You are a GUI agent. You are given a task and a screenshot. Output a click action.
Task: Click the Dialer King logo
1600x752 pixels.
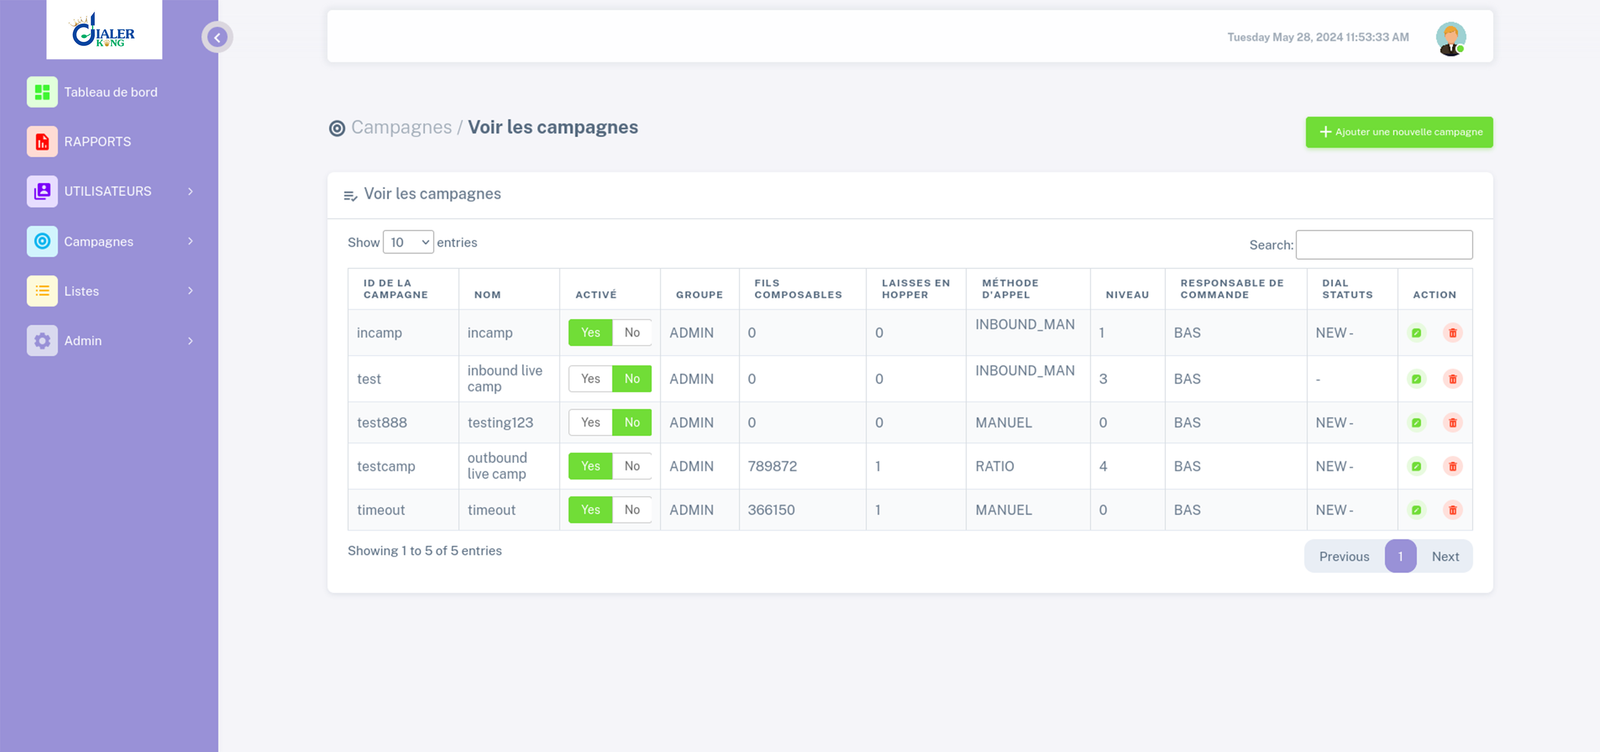(x=104, y=30)
